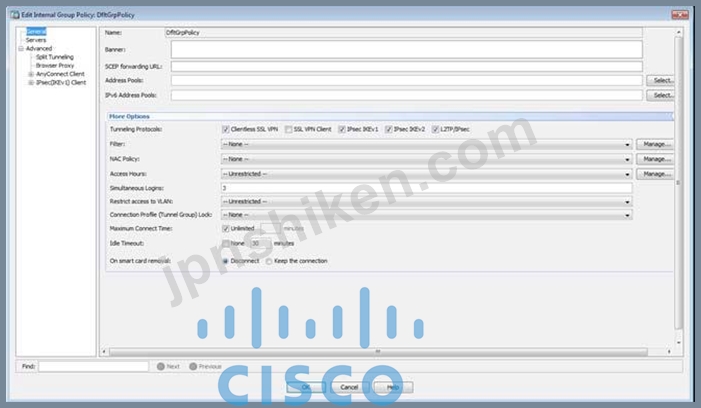This screenshot has height=408, width=701.
Task: Click the Previous find button
Action: point(205,366)
